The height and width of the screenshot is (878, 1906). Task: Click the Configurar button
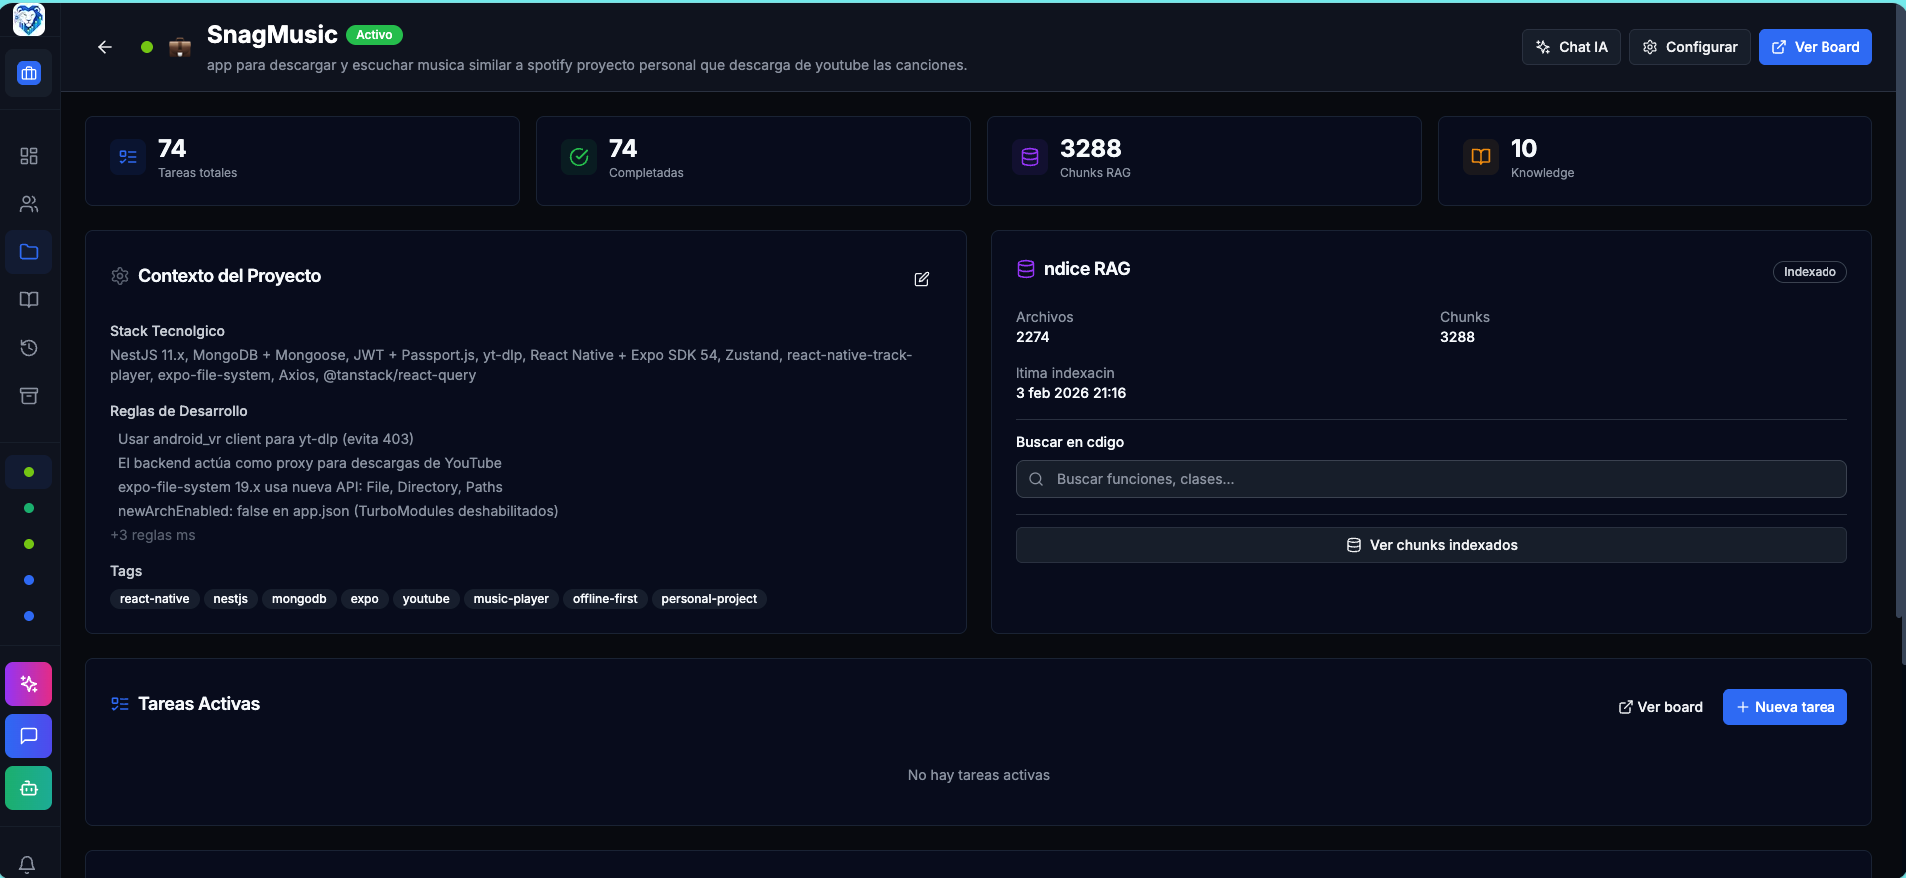[1689, 47]
